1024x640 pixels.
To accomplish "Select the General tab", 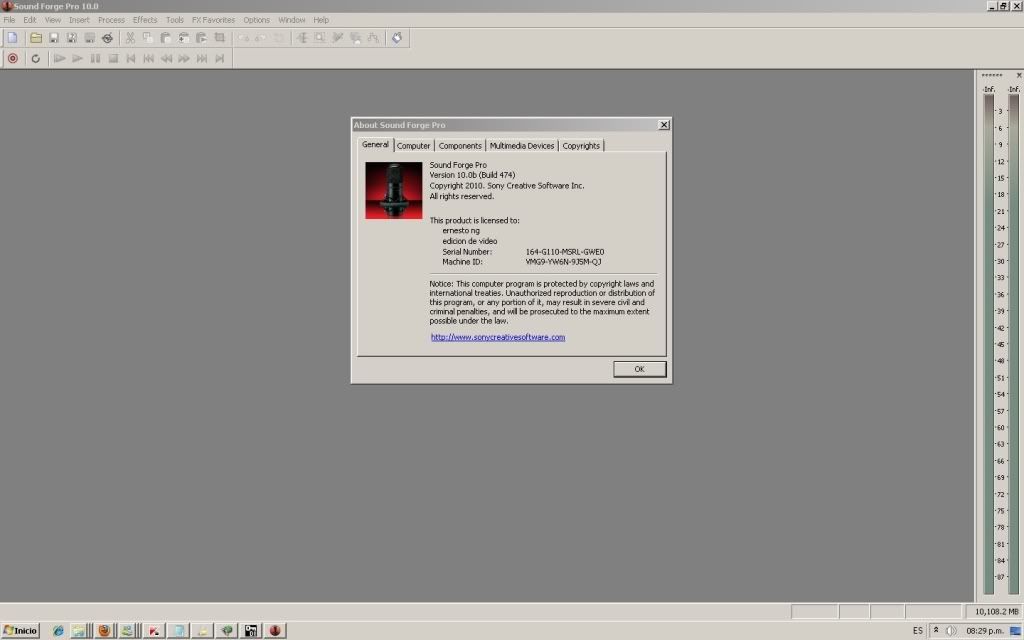I will click(x=376, y=144).
